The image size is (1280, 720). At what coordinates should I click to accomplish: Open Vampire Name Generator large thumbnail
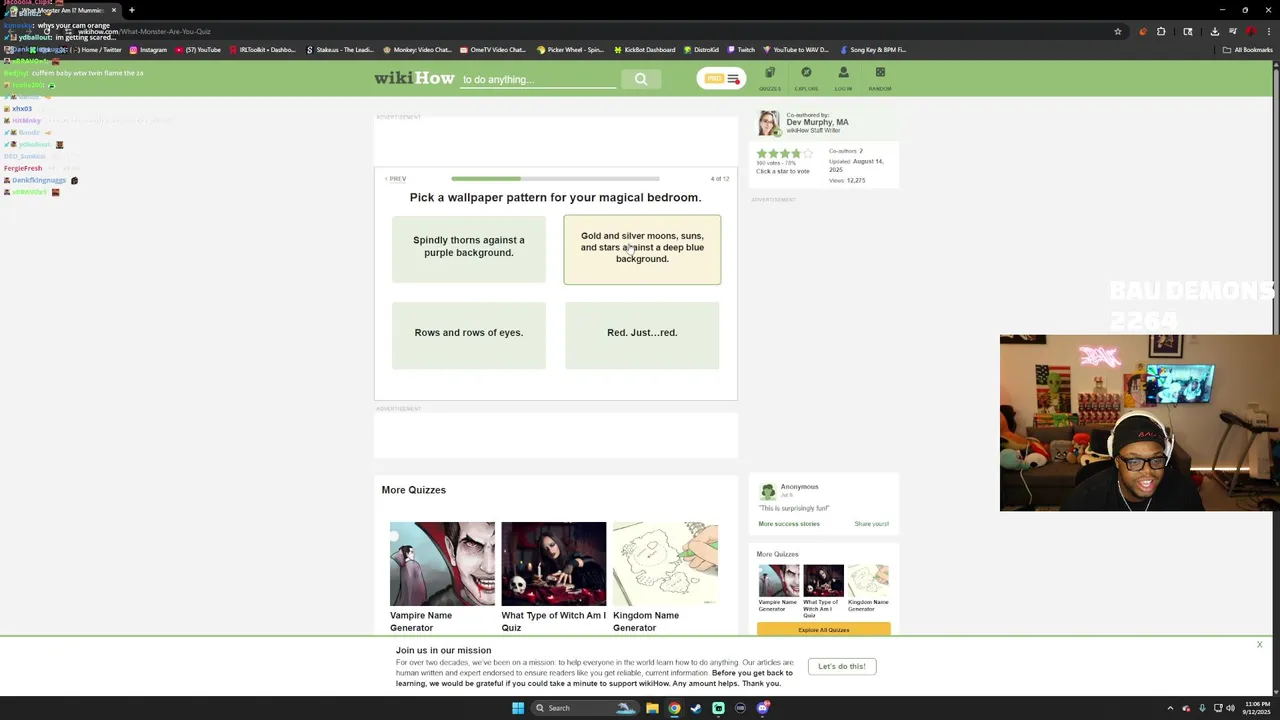pos(442,563)
